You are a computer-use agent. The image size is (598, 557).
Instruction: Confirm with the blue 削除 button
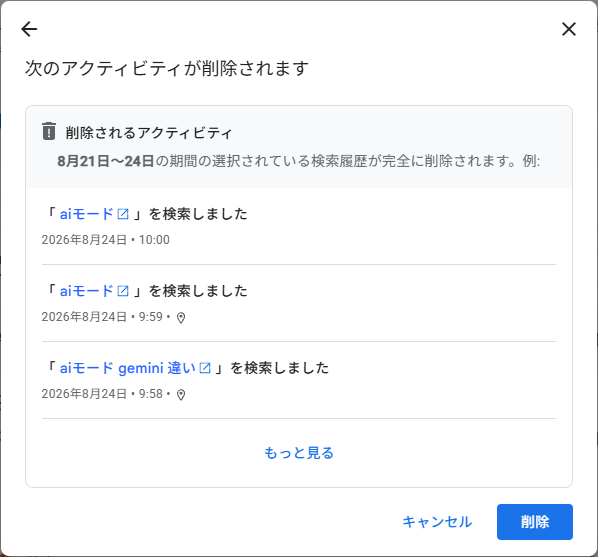tap(535, 522)
